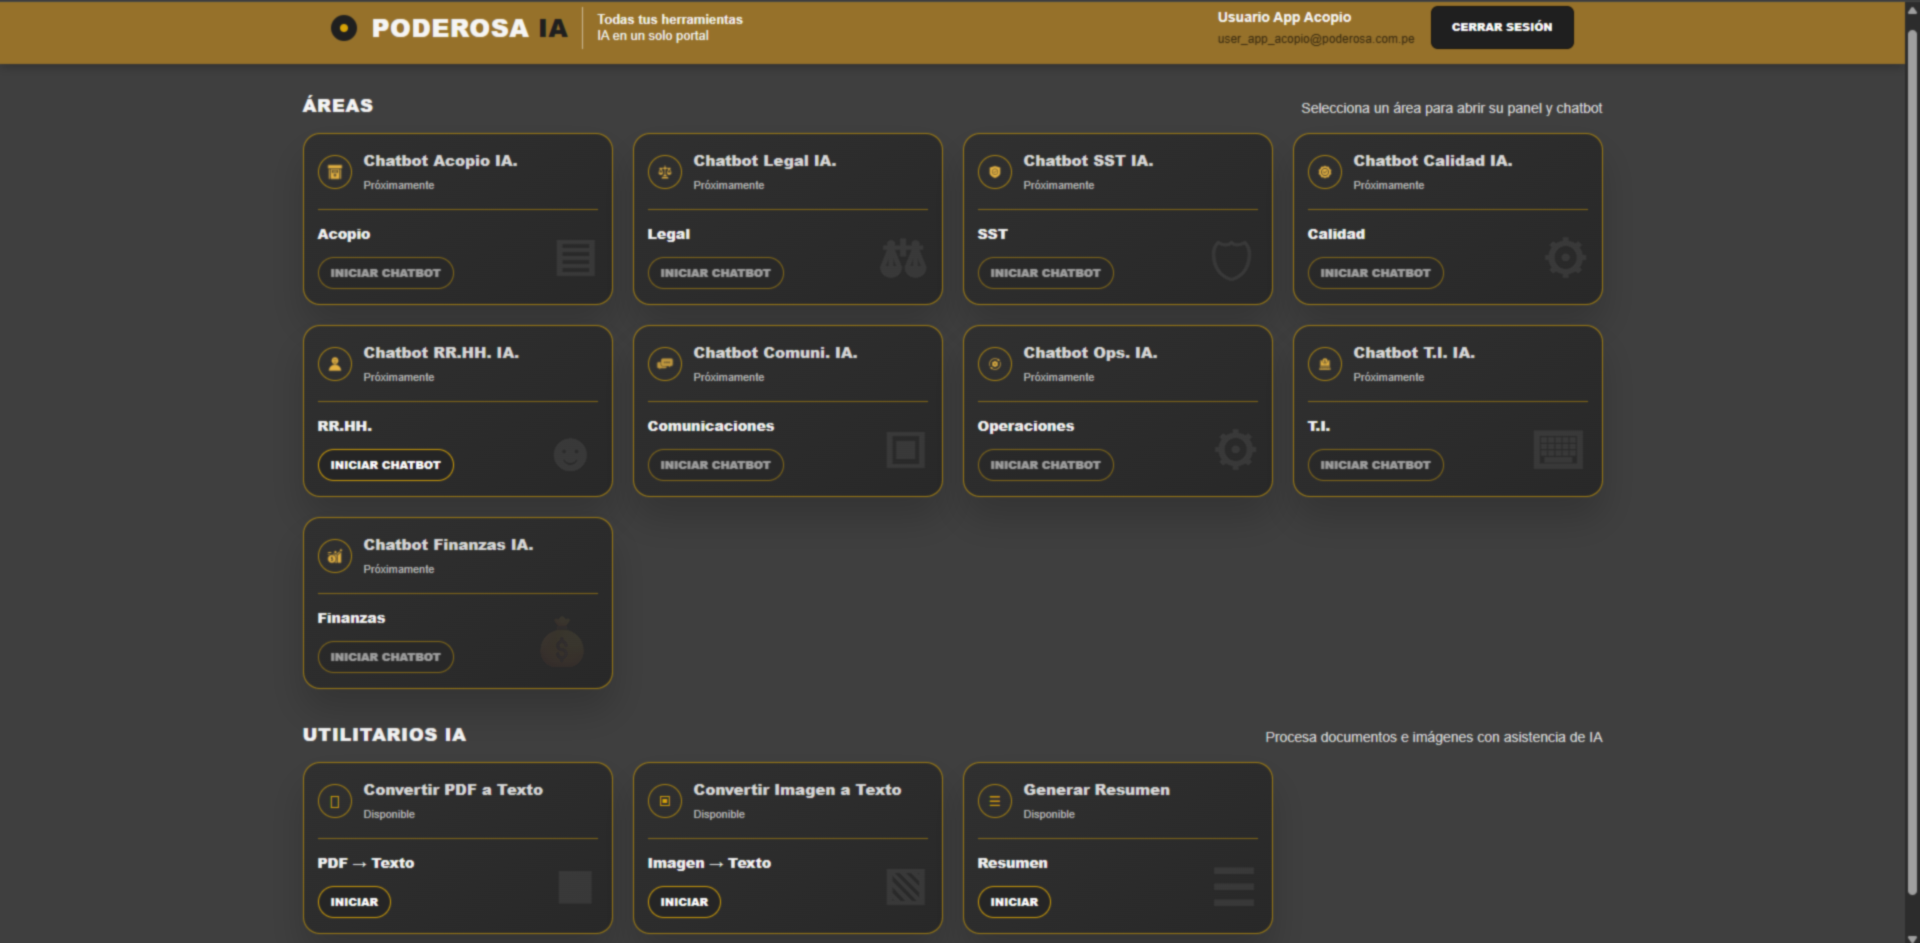Click the UTILITARIOS IA section heading
The image size is (1920, 943).
click(x=385, y=735)
